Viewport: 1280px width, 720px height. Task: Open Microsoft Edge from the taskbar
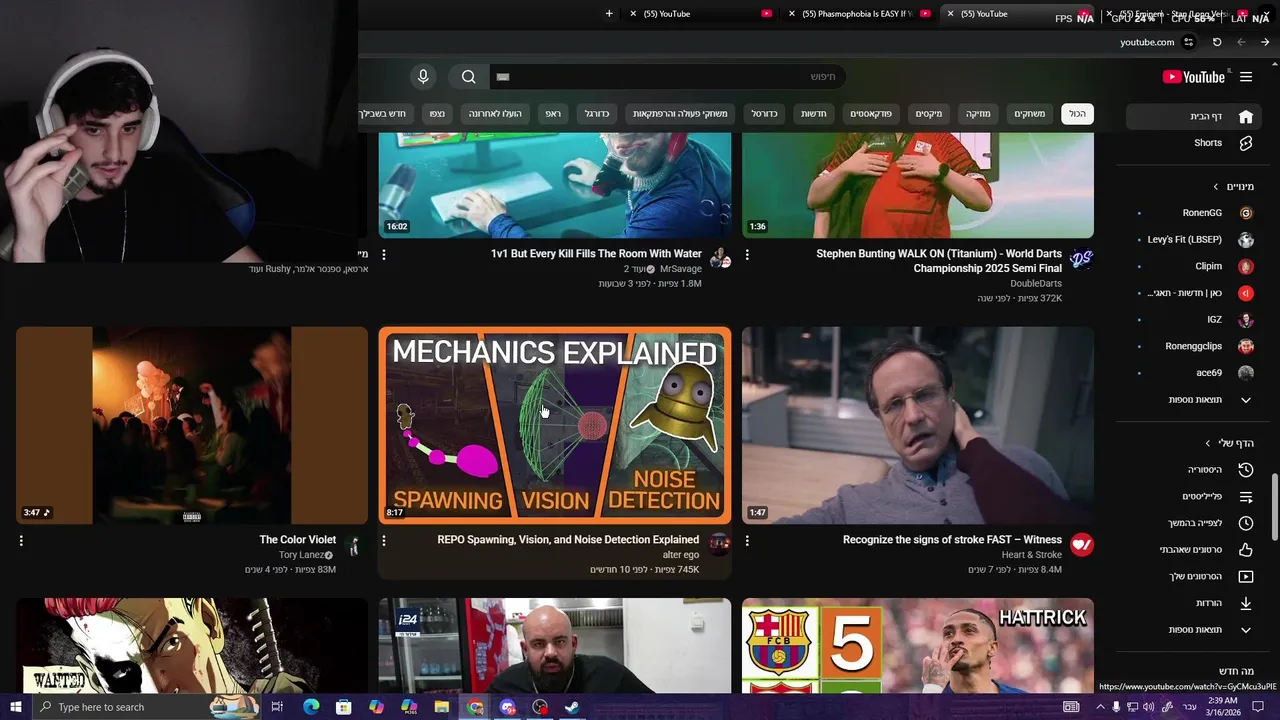pos(310,707)
